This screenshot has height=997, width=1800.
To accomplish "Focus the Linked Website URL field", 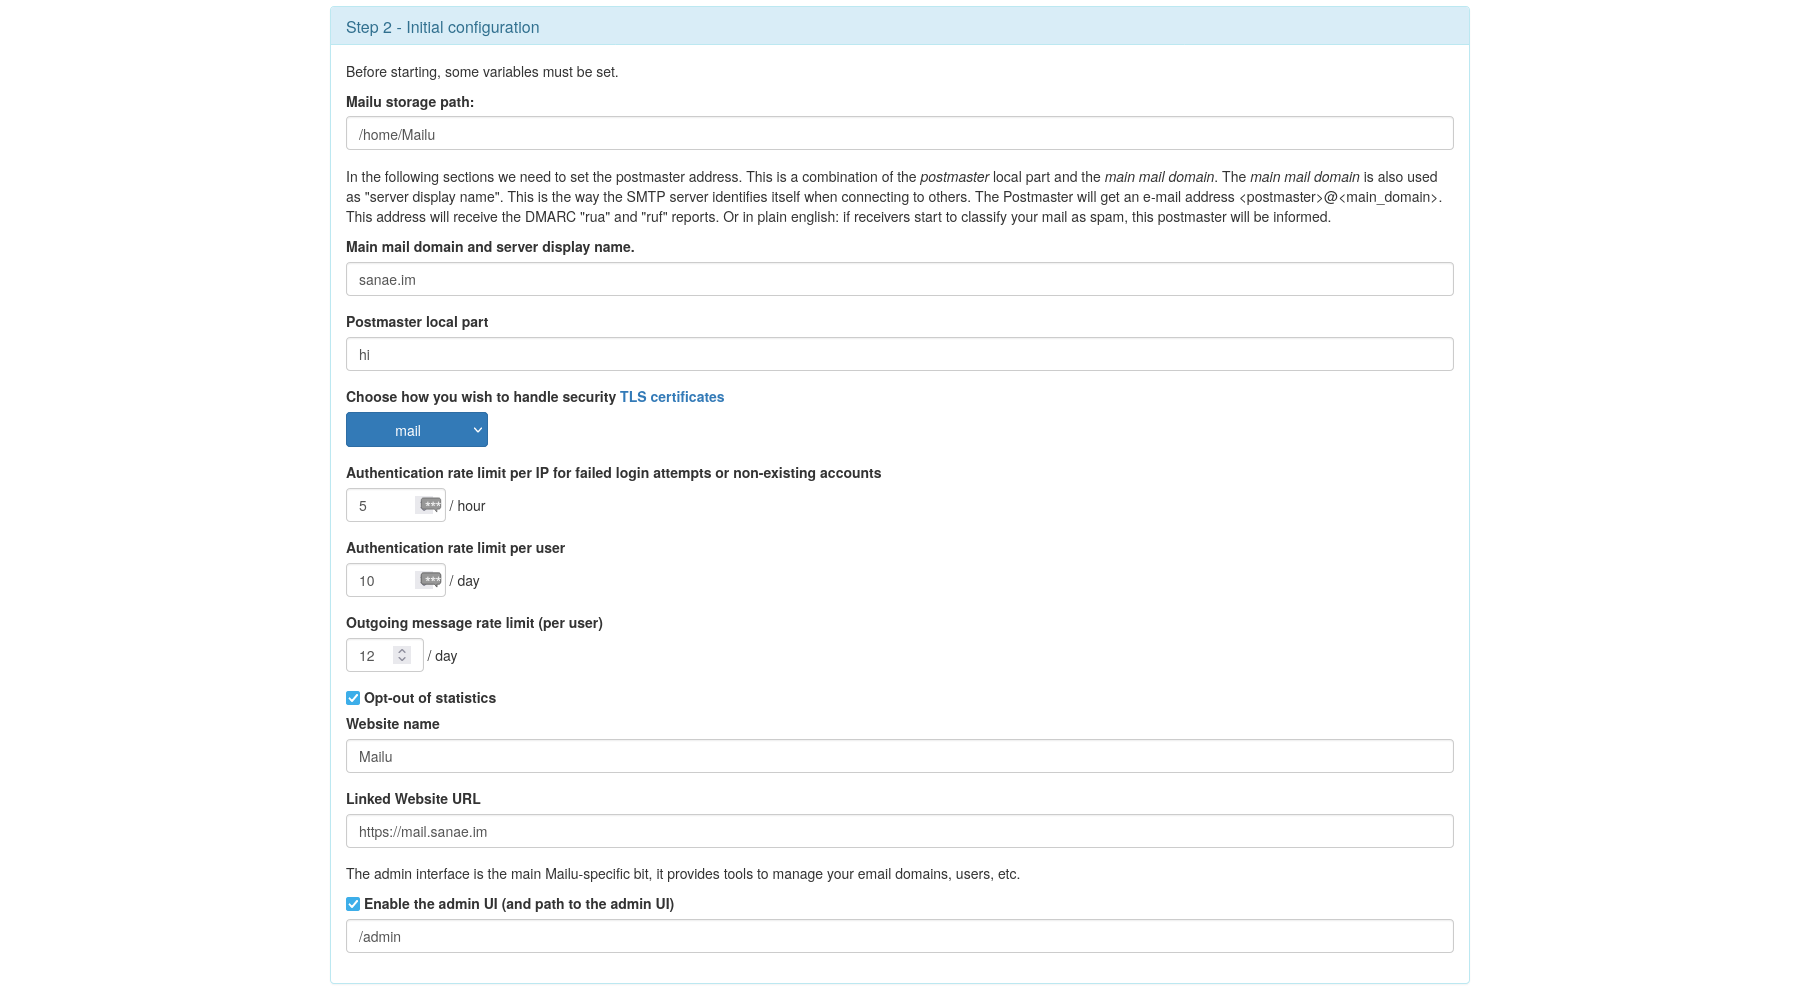I will click(900, 831).
